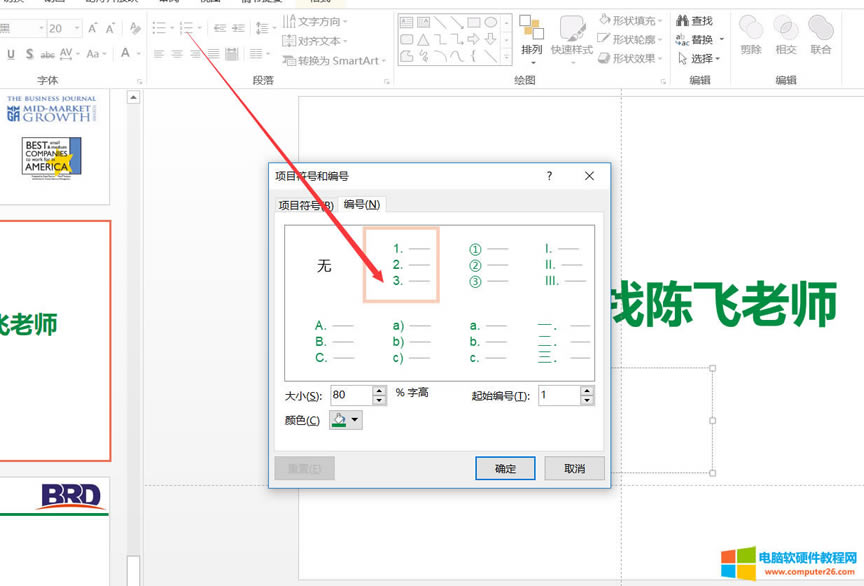The width and height of the screenshot is (864, 586).
Task: Select the ellipse shape in the shapes gallery
Action: [x=492, y=21]
